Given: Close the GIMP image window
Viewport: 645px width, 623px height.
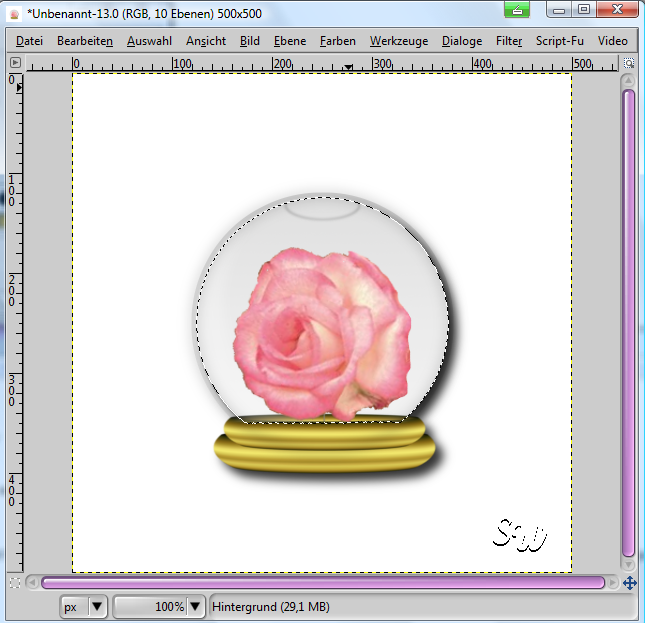Looking at the screenshot, I should pos(617,9).
